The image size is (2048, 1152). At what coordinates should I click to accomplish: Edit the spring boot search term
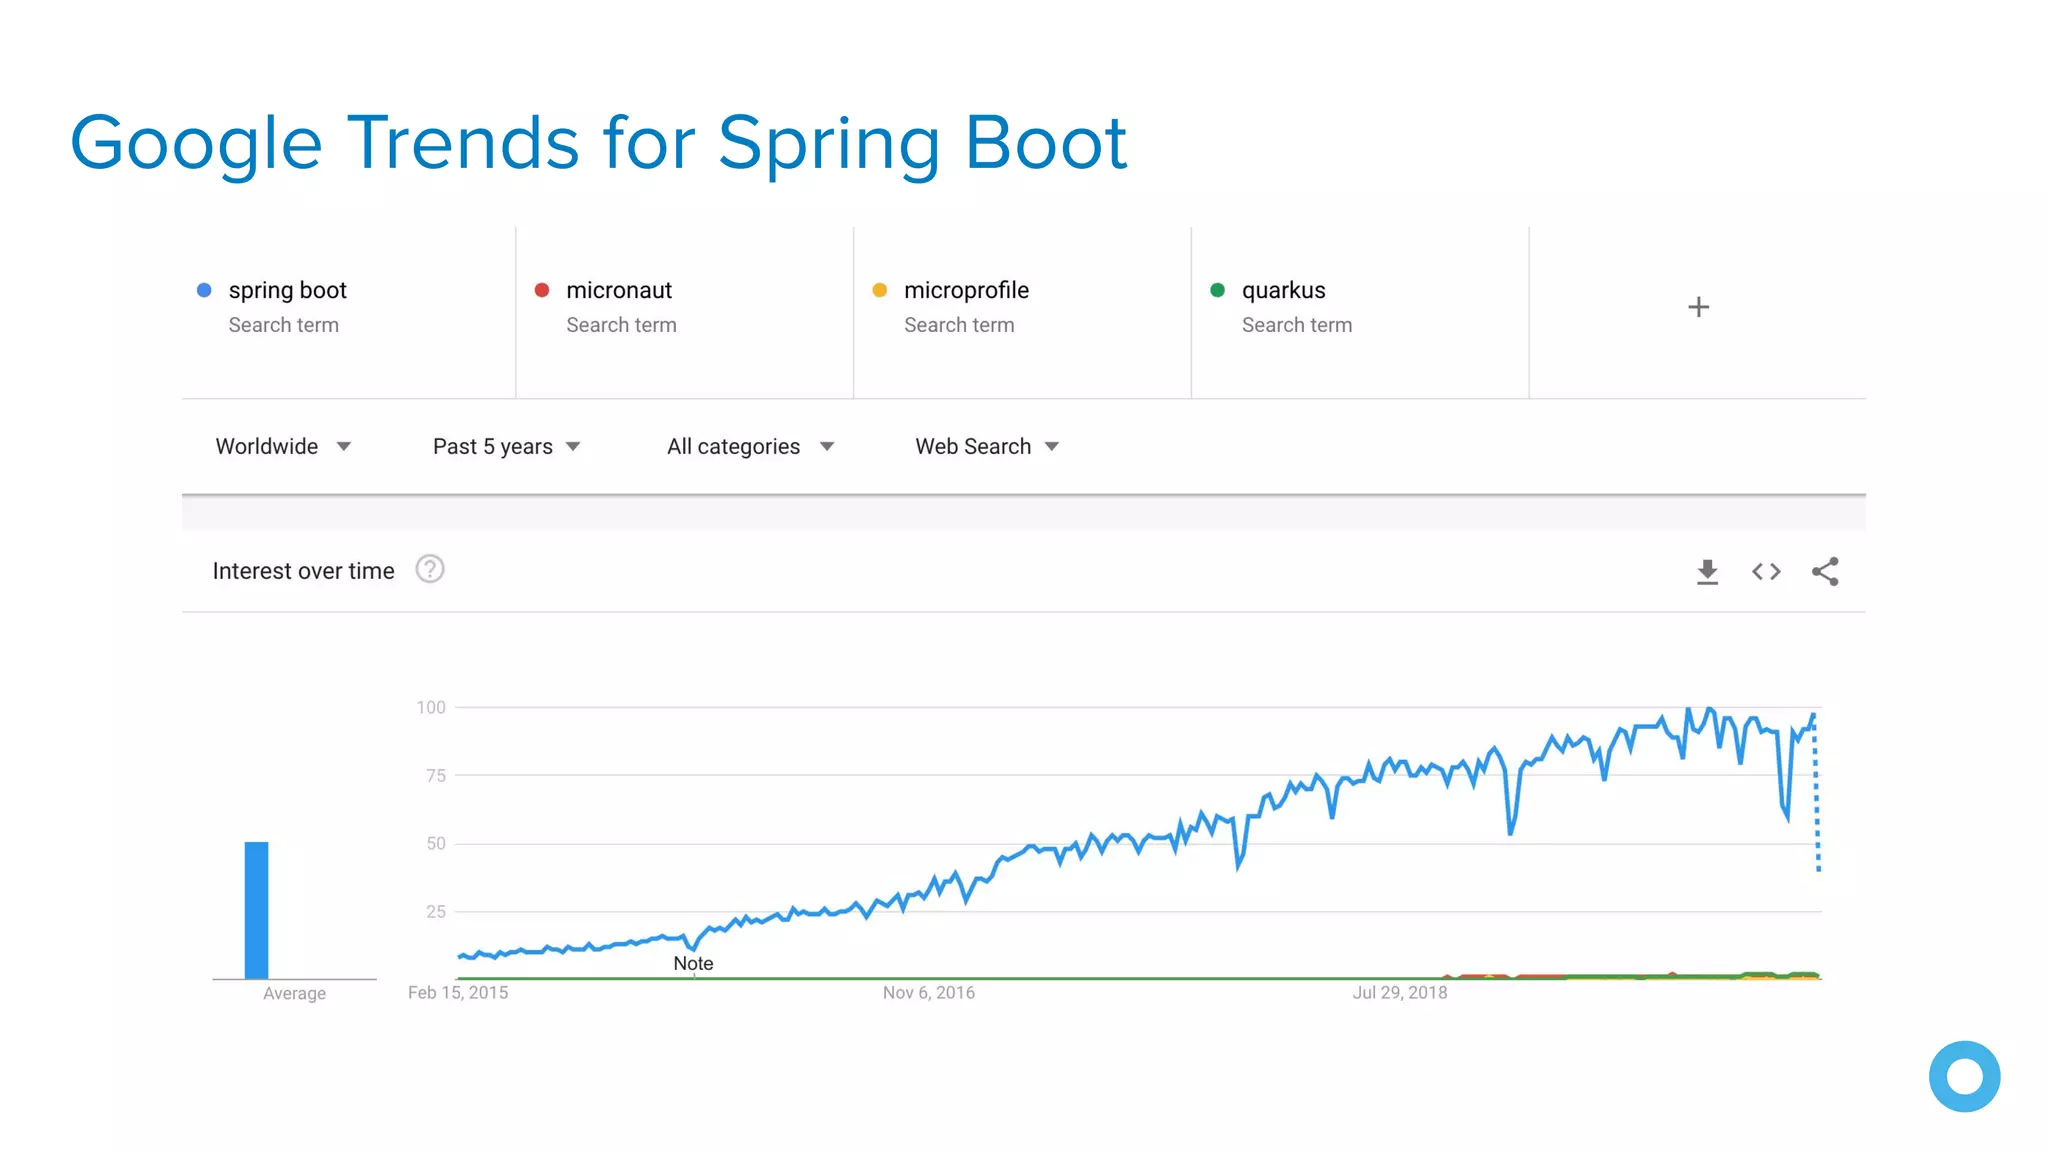click(287, 290)
